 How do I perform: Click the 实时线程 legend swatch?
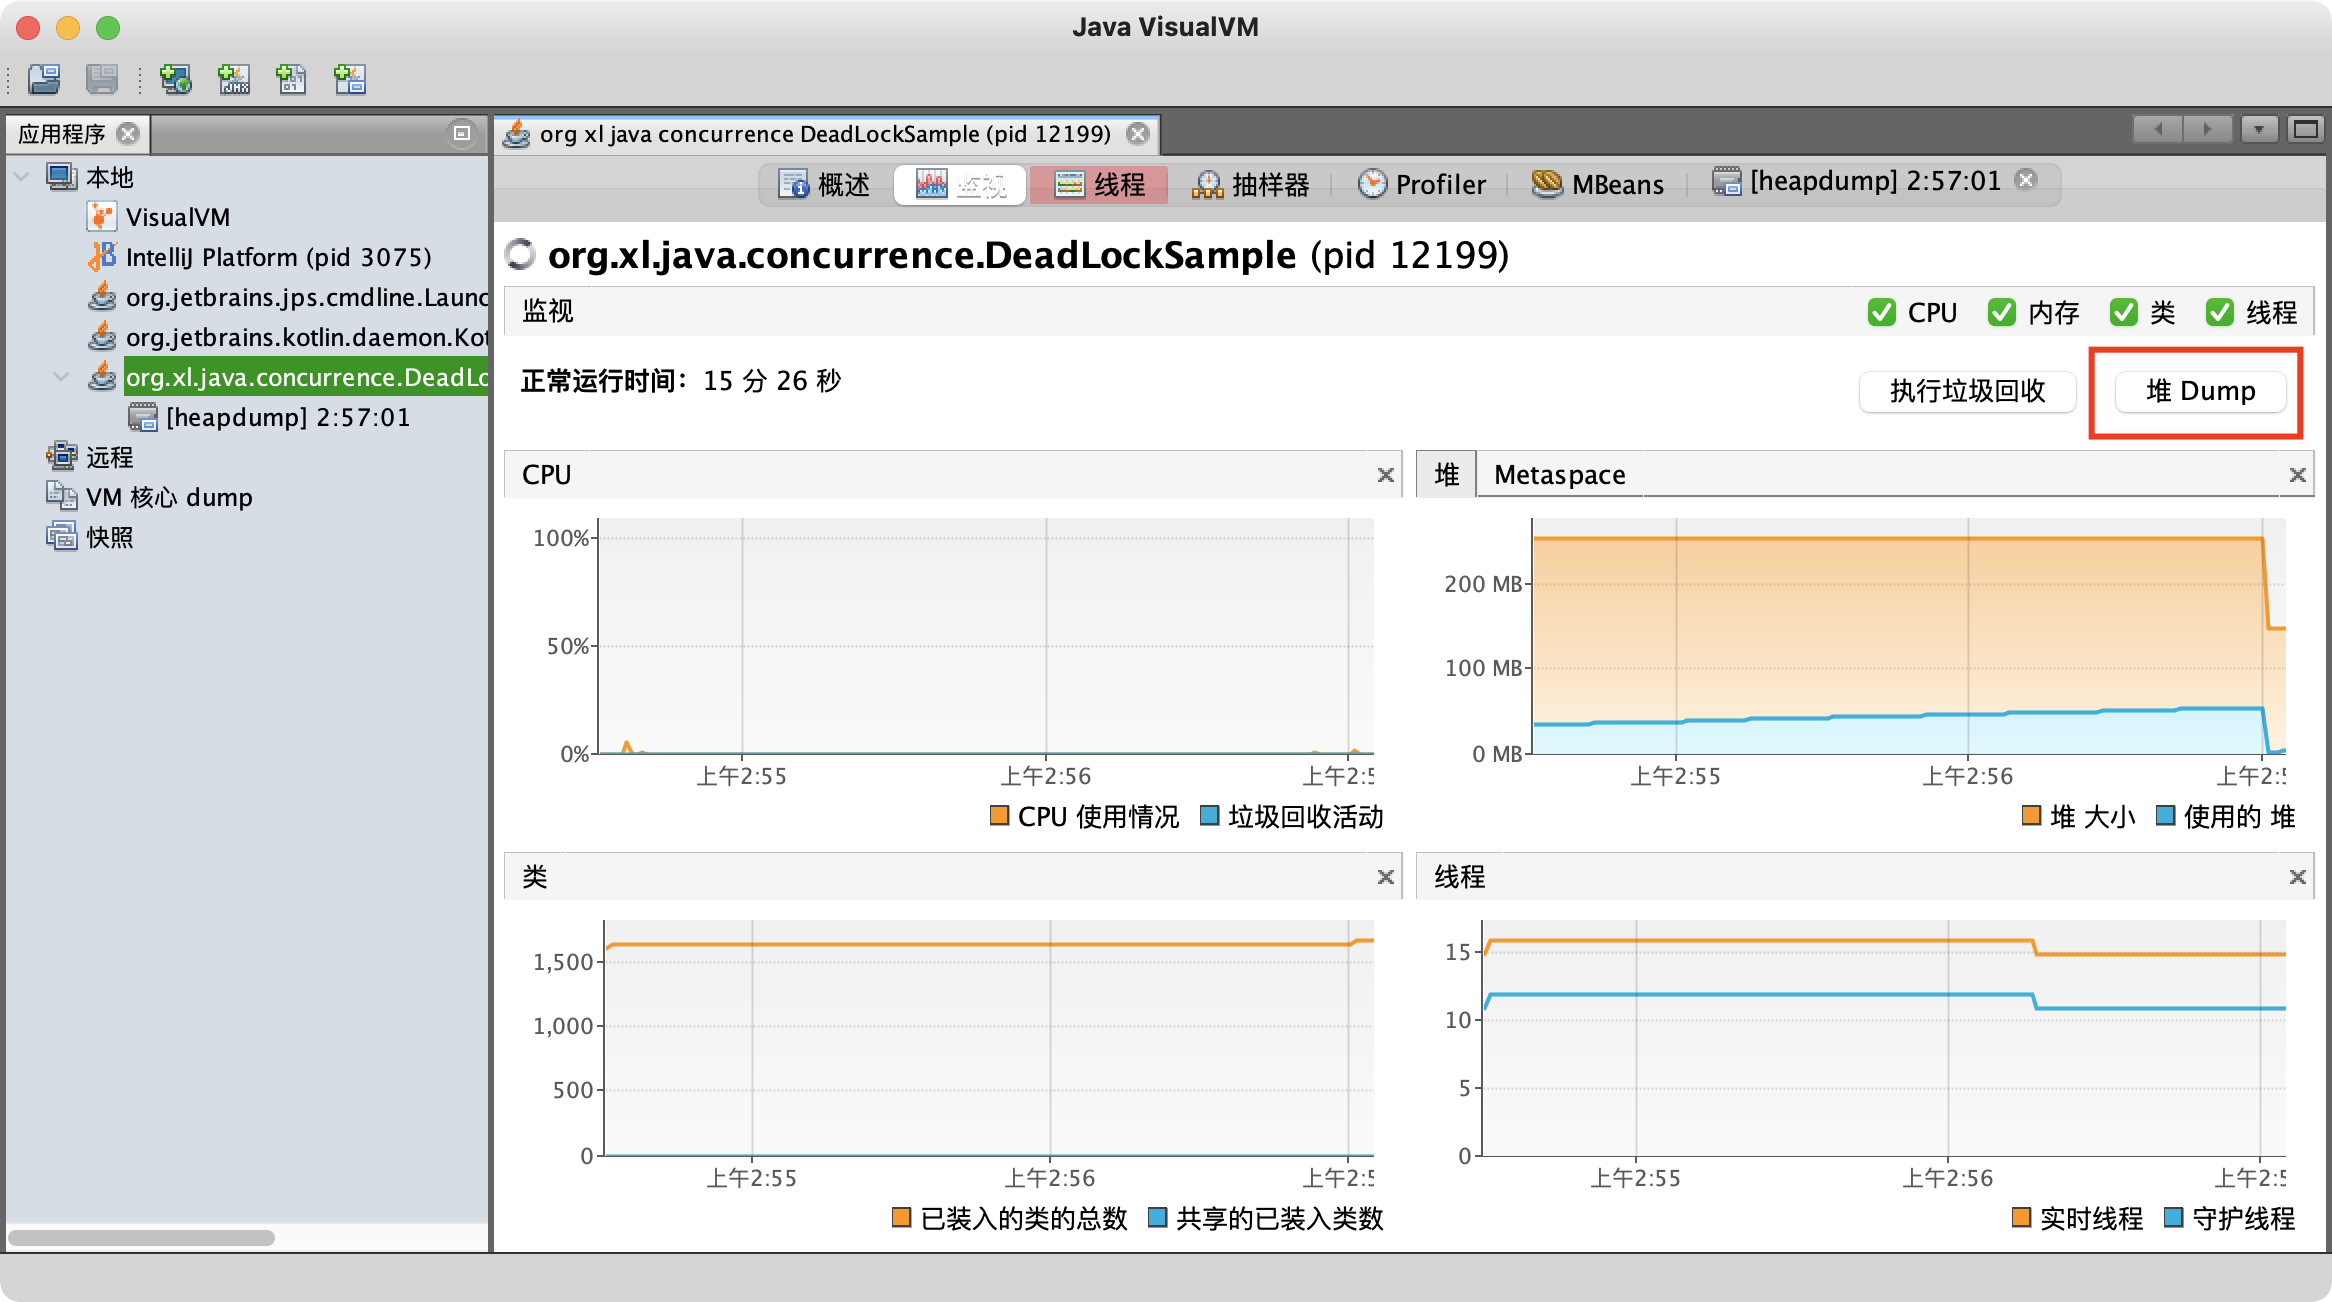click(2021, 1218)
